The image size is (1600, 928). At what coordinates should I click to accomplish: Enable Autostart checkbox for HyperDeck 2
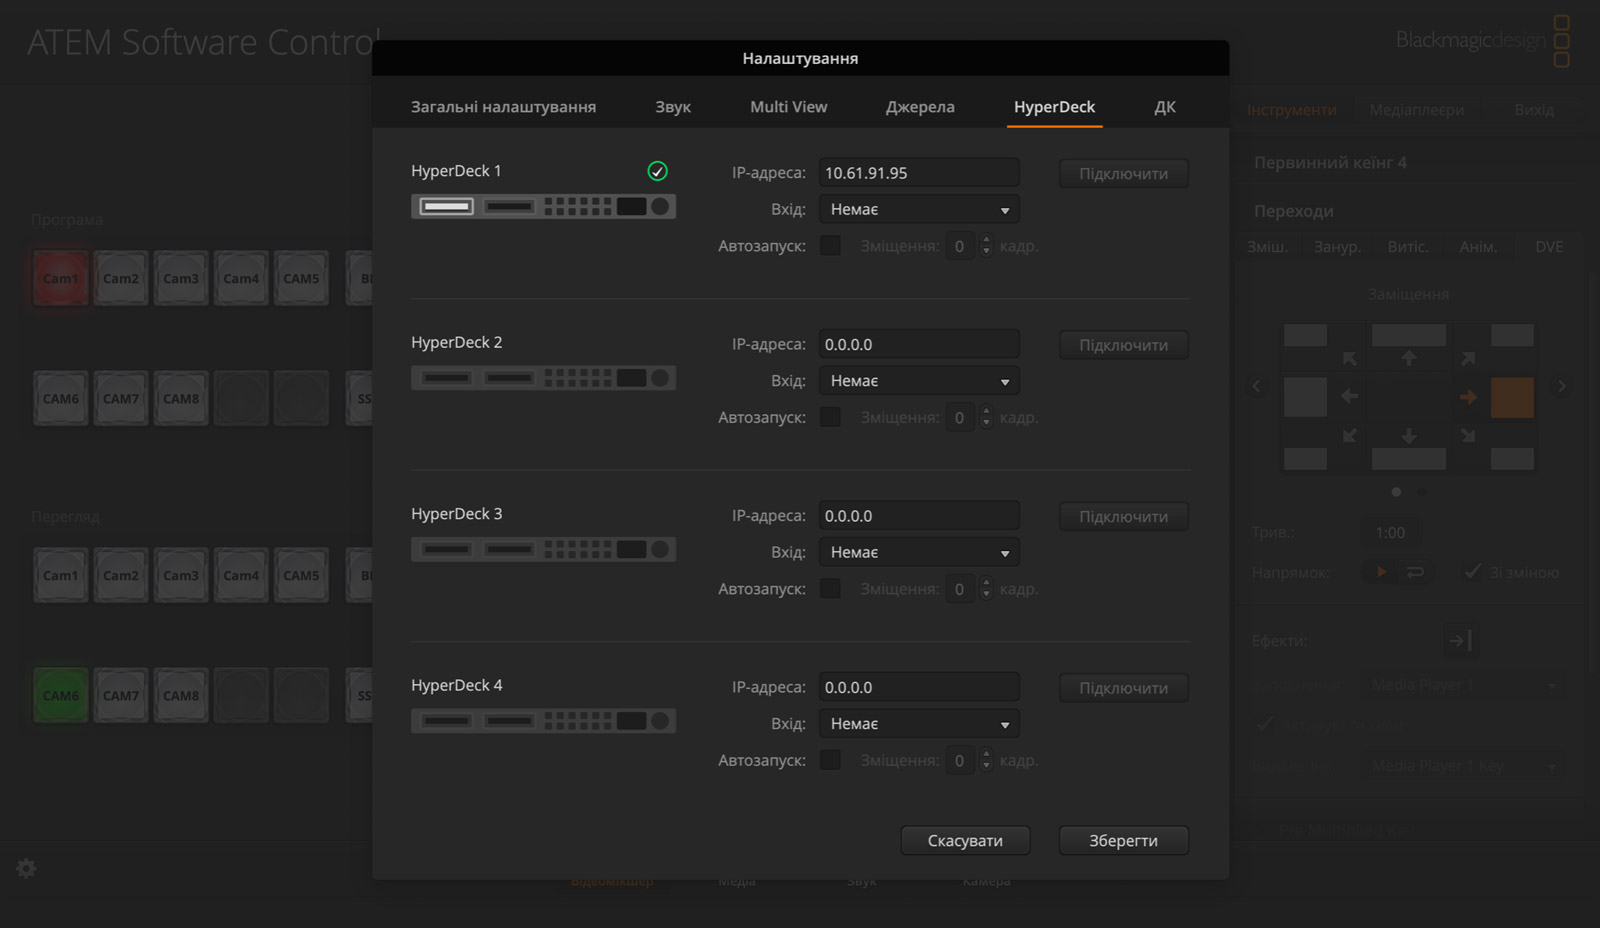click(830, 417)
